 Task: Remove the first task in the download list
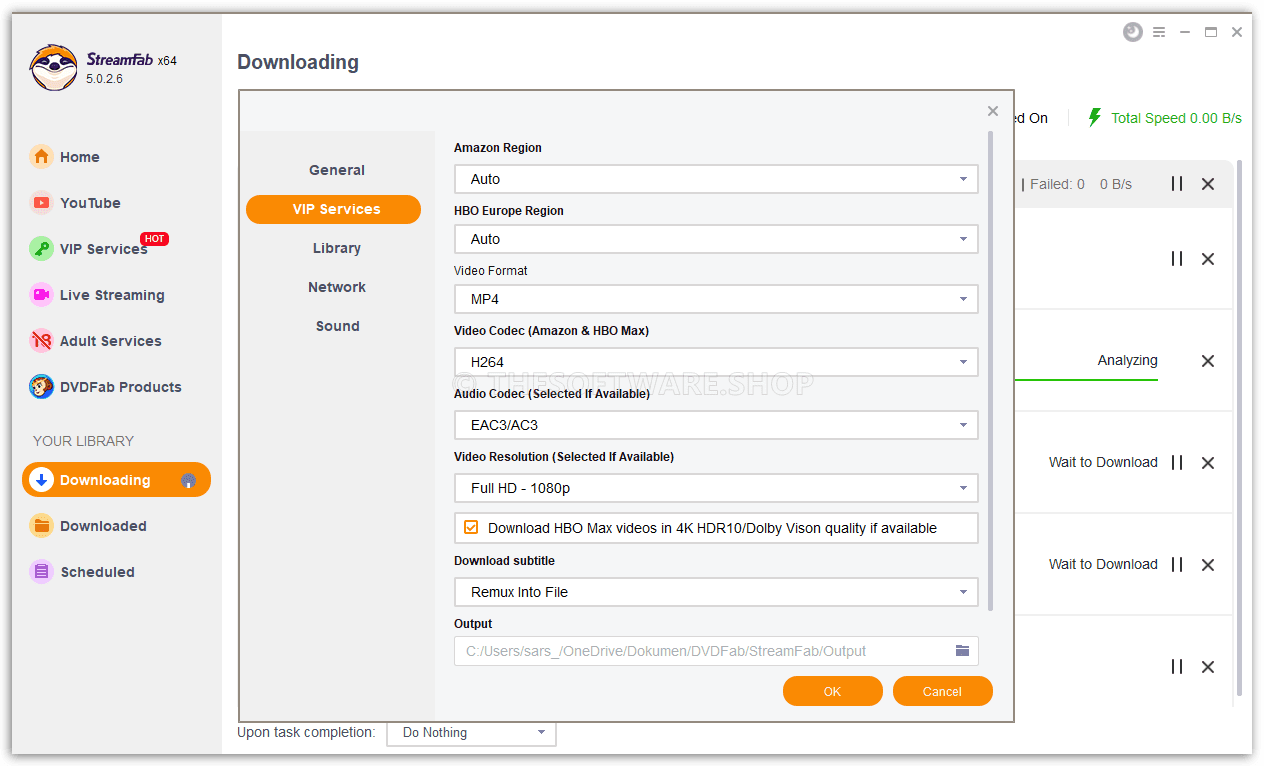point(1208,259)
